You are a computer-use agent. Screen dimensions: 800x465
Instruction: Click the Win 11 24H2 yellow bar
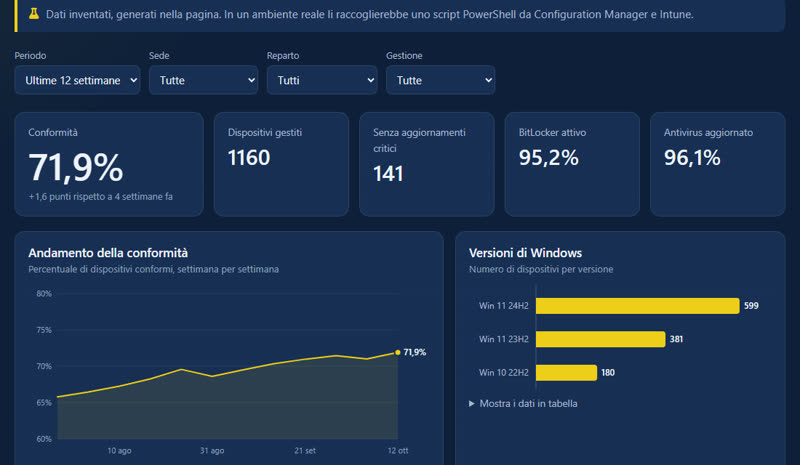point(637,306)
